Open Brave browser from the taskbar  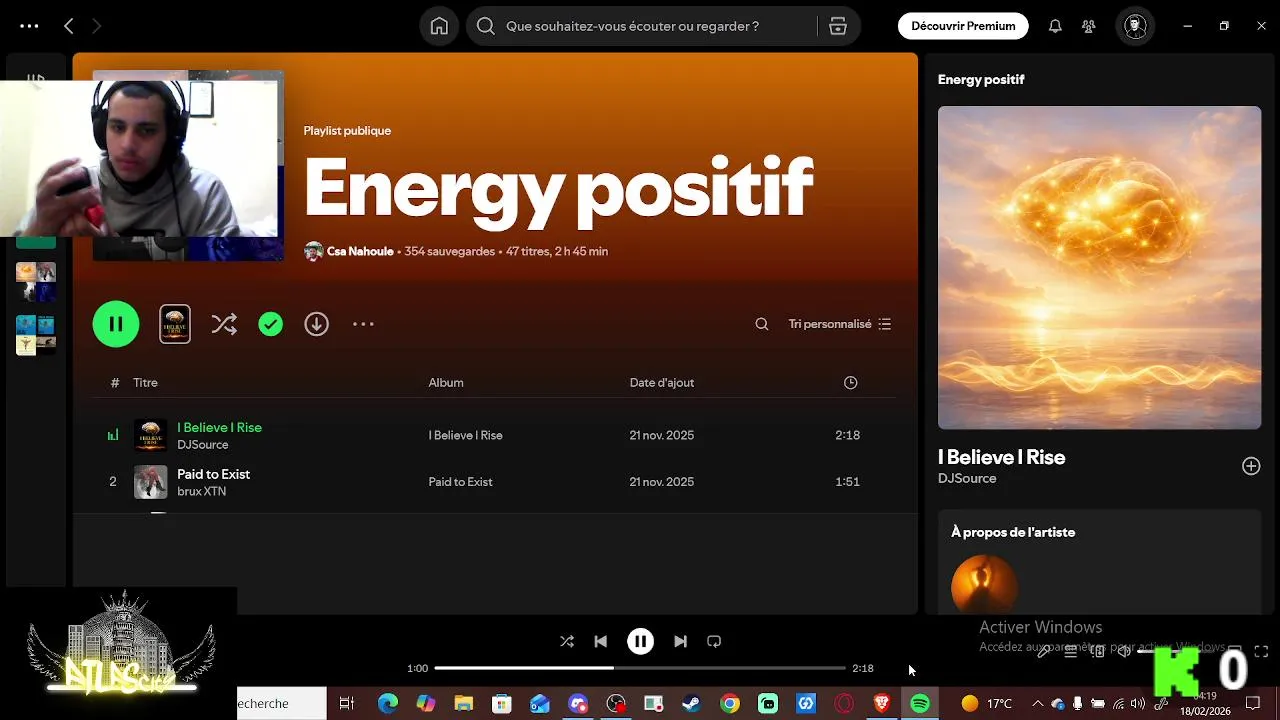[882, 704]
